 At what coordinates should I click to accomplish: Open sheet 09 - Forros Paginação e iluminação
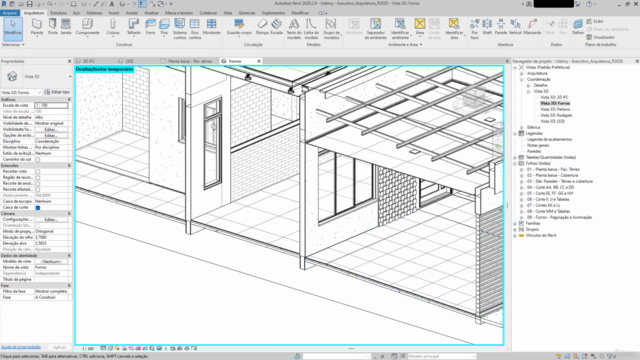559,218
